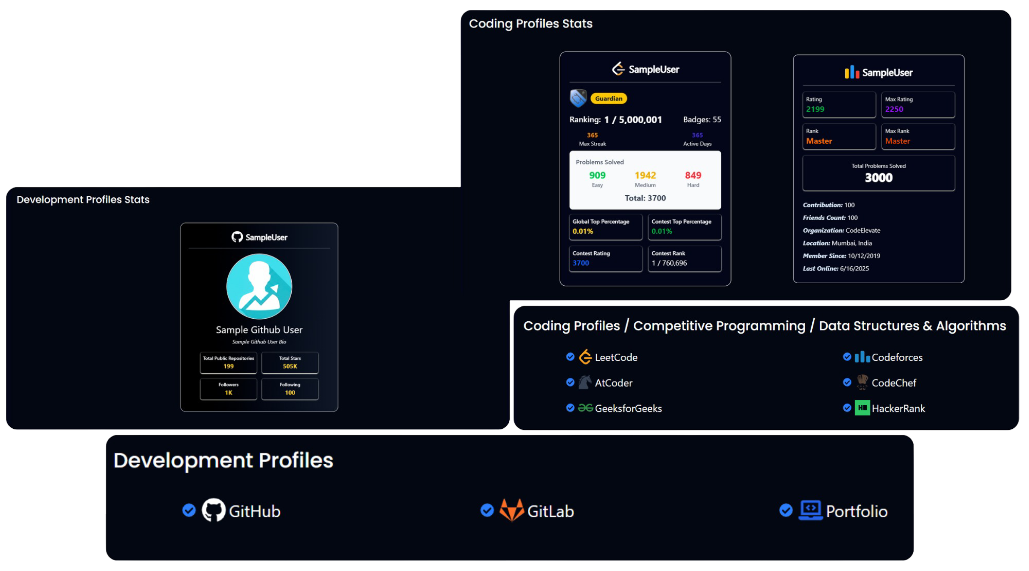Screen dimensions: 1029x571
Task: Click the Organization: CodeElevate line
Action: click(841, 230)
